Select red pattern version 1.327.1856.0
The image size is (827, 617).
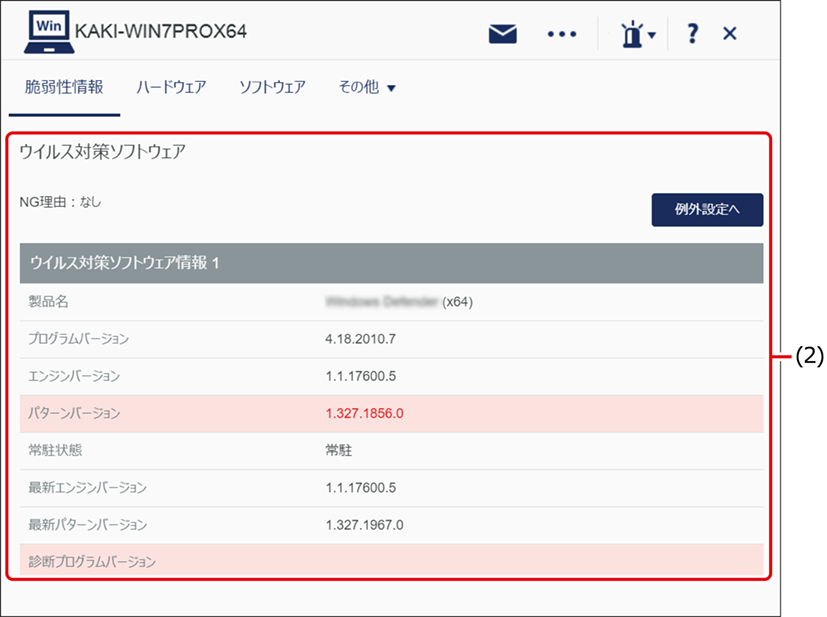click(x=364, y=413)
